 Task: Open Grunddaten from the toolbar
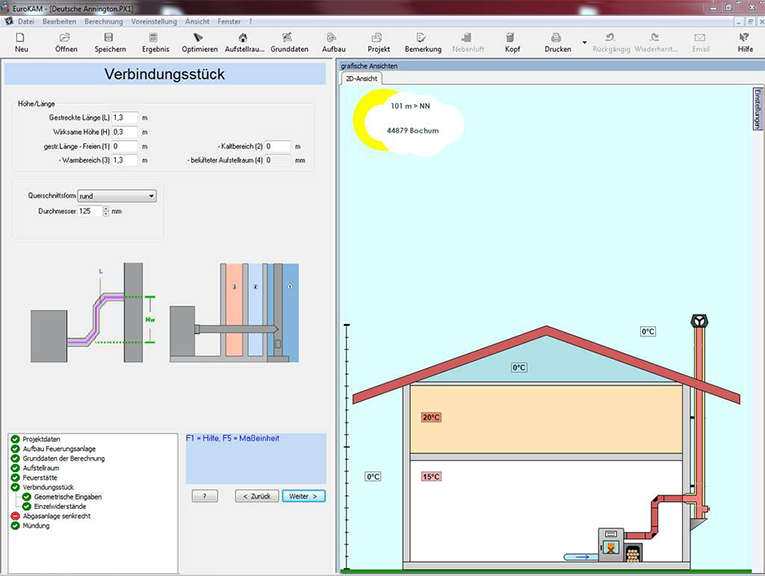pos(289,41)
